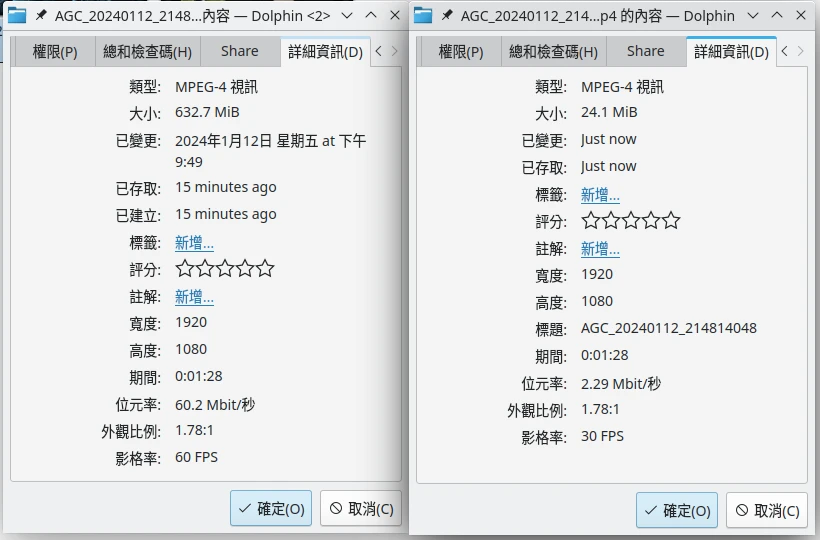Click duration 0:01:28 in right window
This screenshot has width=820, height=540.
coord(605,355)
